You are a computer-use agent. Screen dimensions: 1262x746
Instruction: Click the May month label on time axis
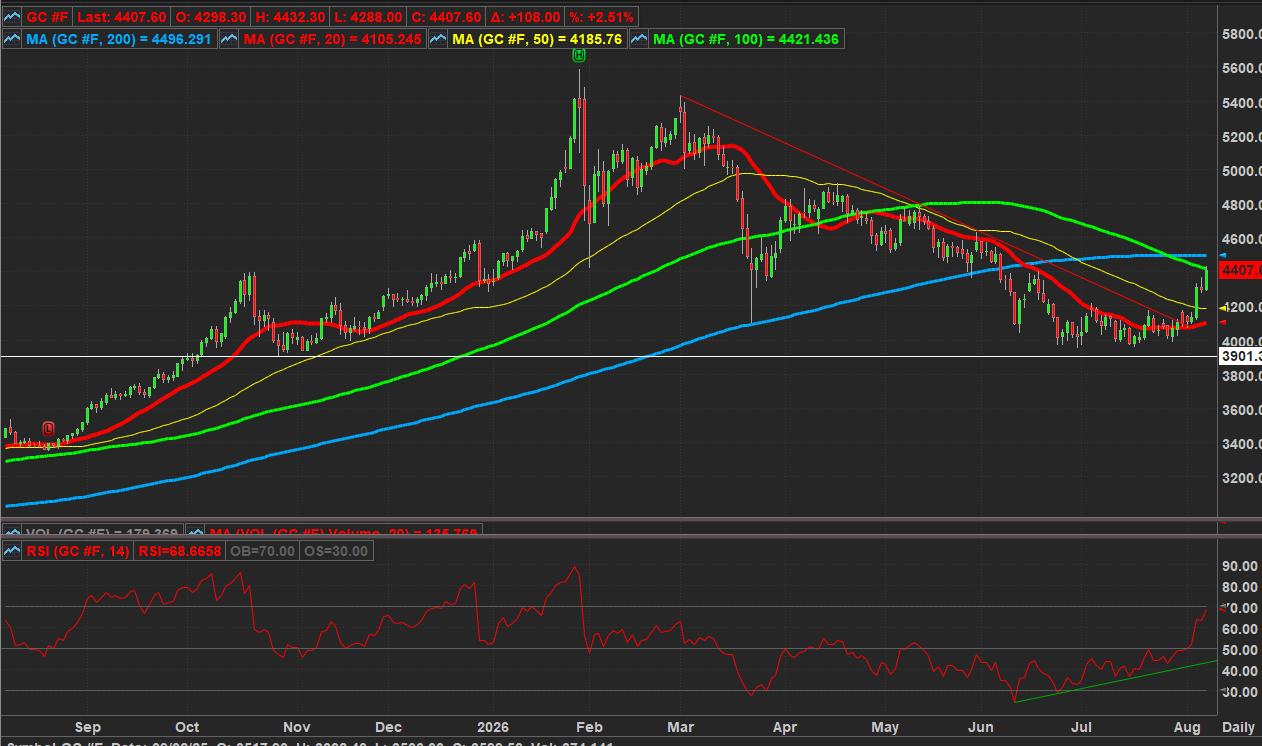click(886, 727)
